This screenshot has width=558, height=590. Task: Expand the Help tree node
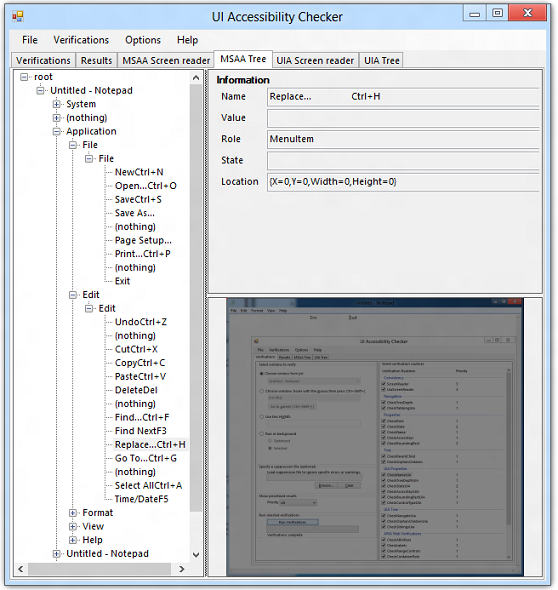(x=73, y=540)
